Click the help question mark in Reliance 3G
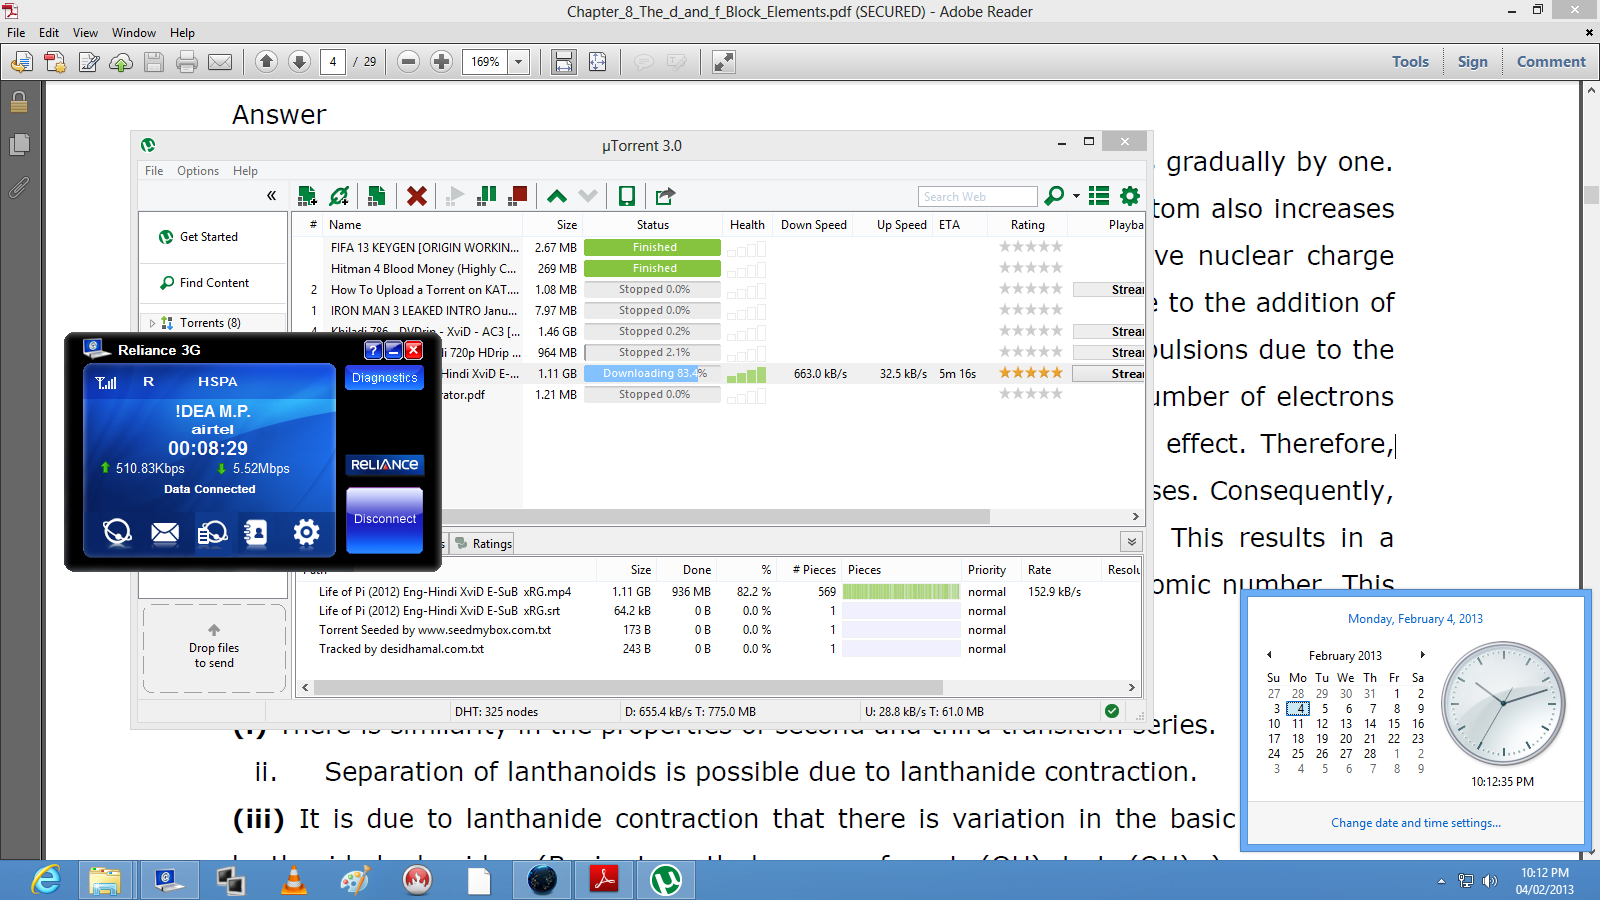This screenshot has height=900, width=1600. point(373,350)
